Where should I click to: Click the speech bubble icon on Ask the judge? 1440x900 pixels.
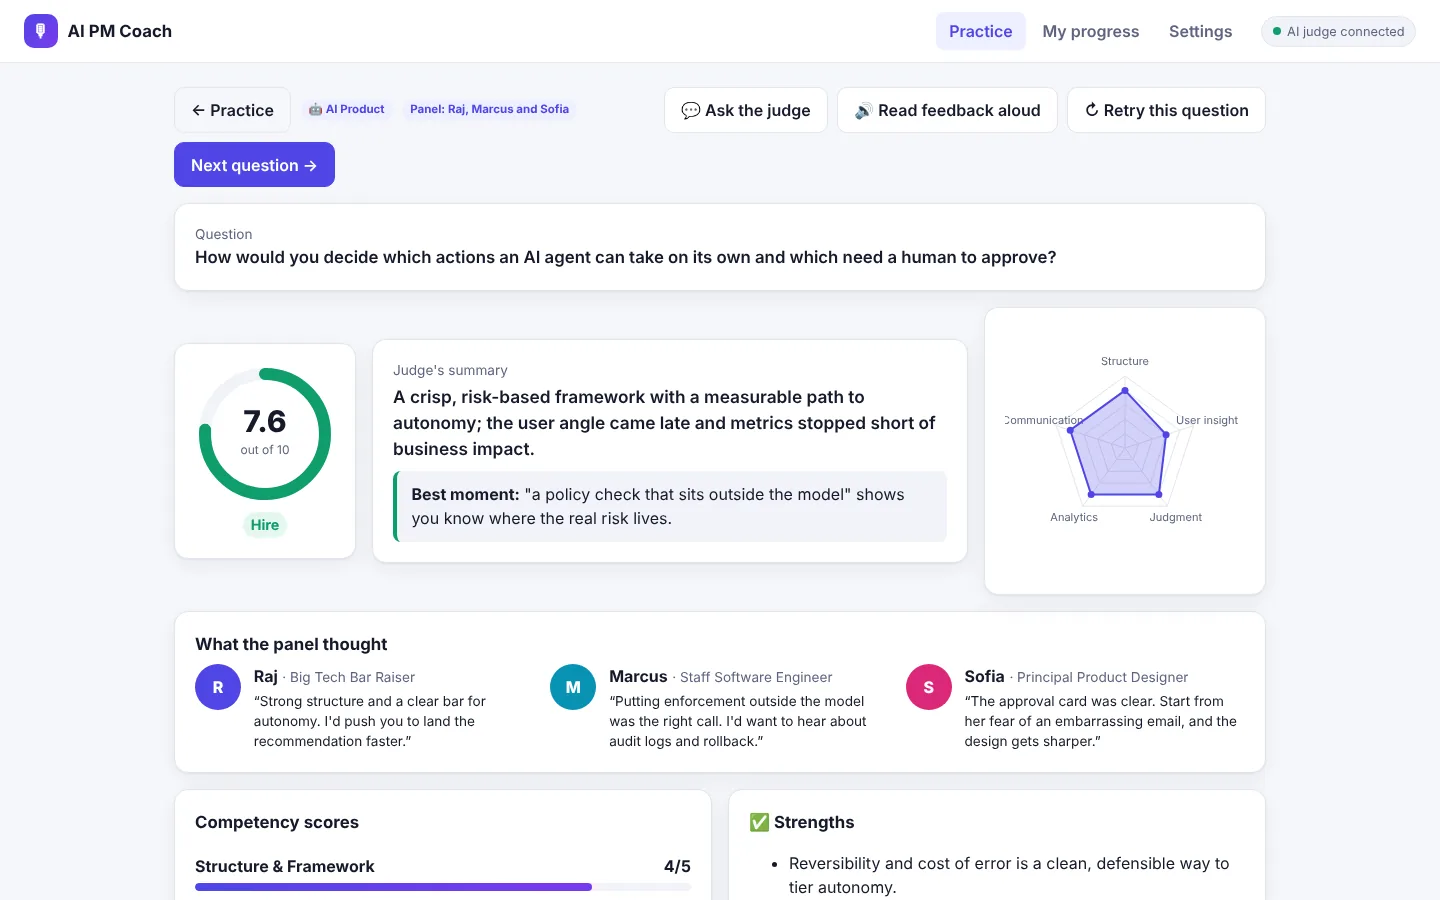click(x=690, y=110)
